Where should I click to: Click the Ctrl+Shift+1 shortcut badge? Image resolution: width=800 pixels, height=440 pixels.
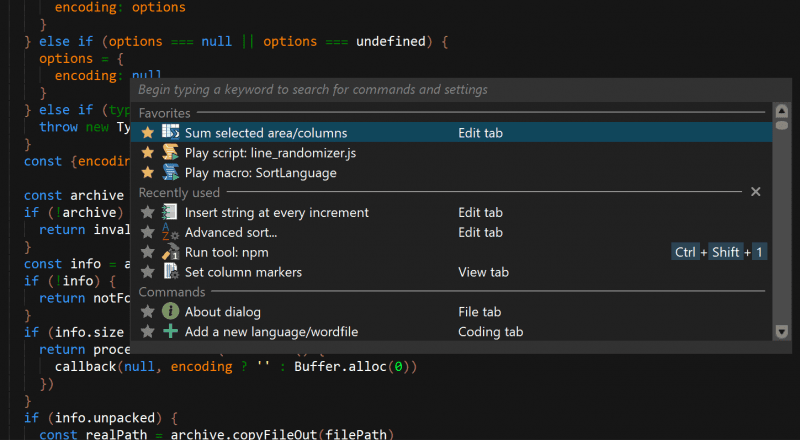(x=719, y=252)
